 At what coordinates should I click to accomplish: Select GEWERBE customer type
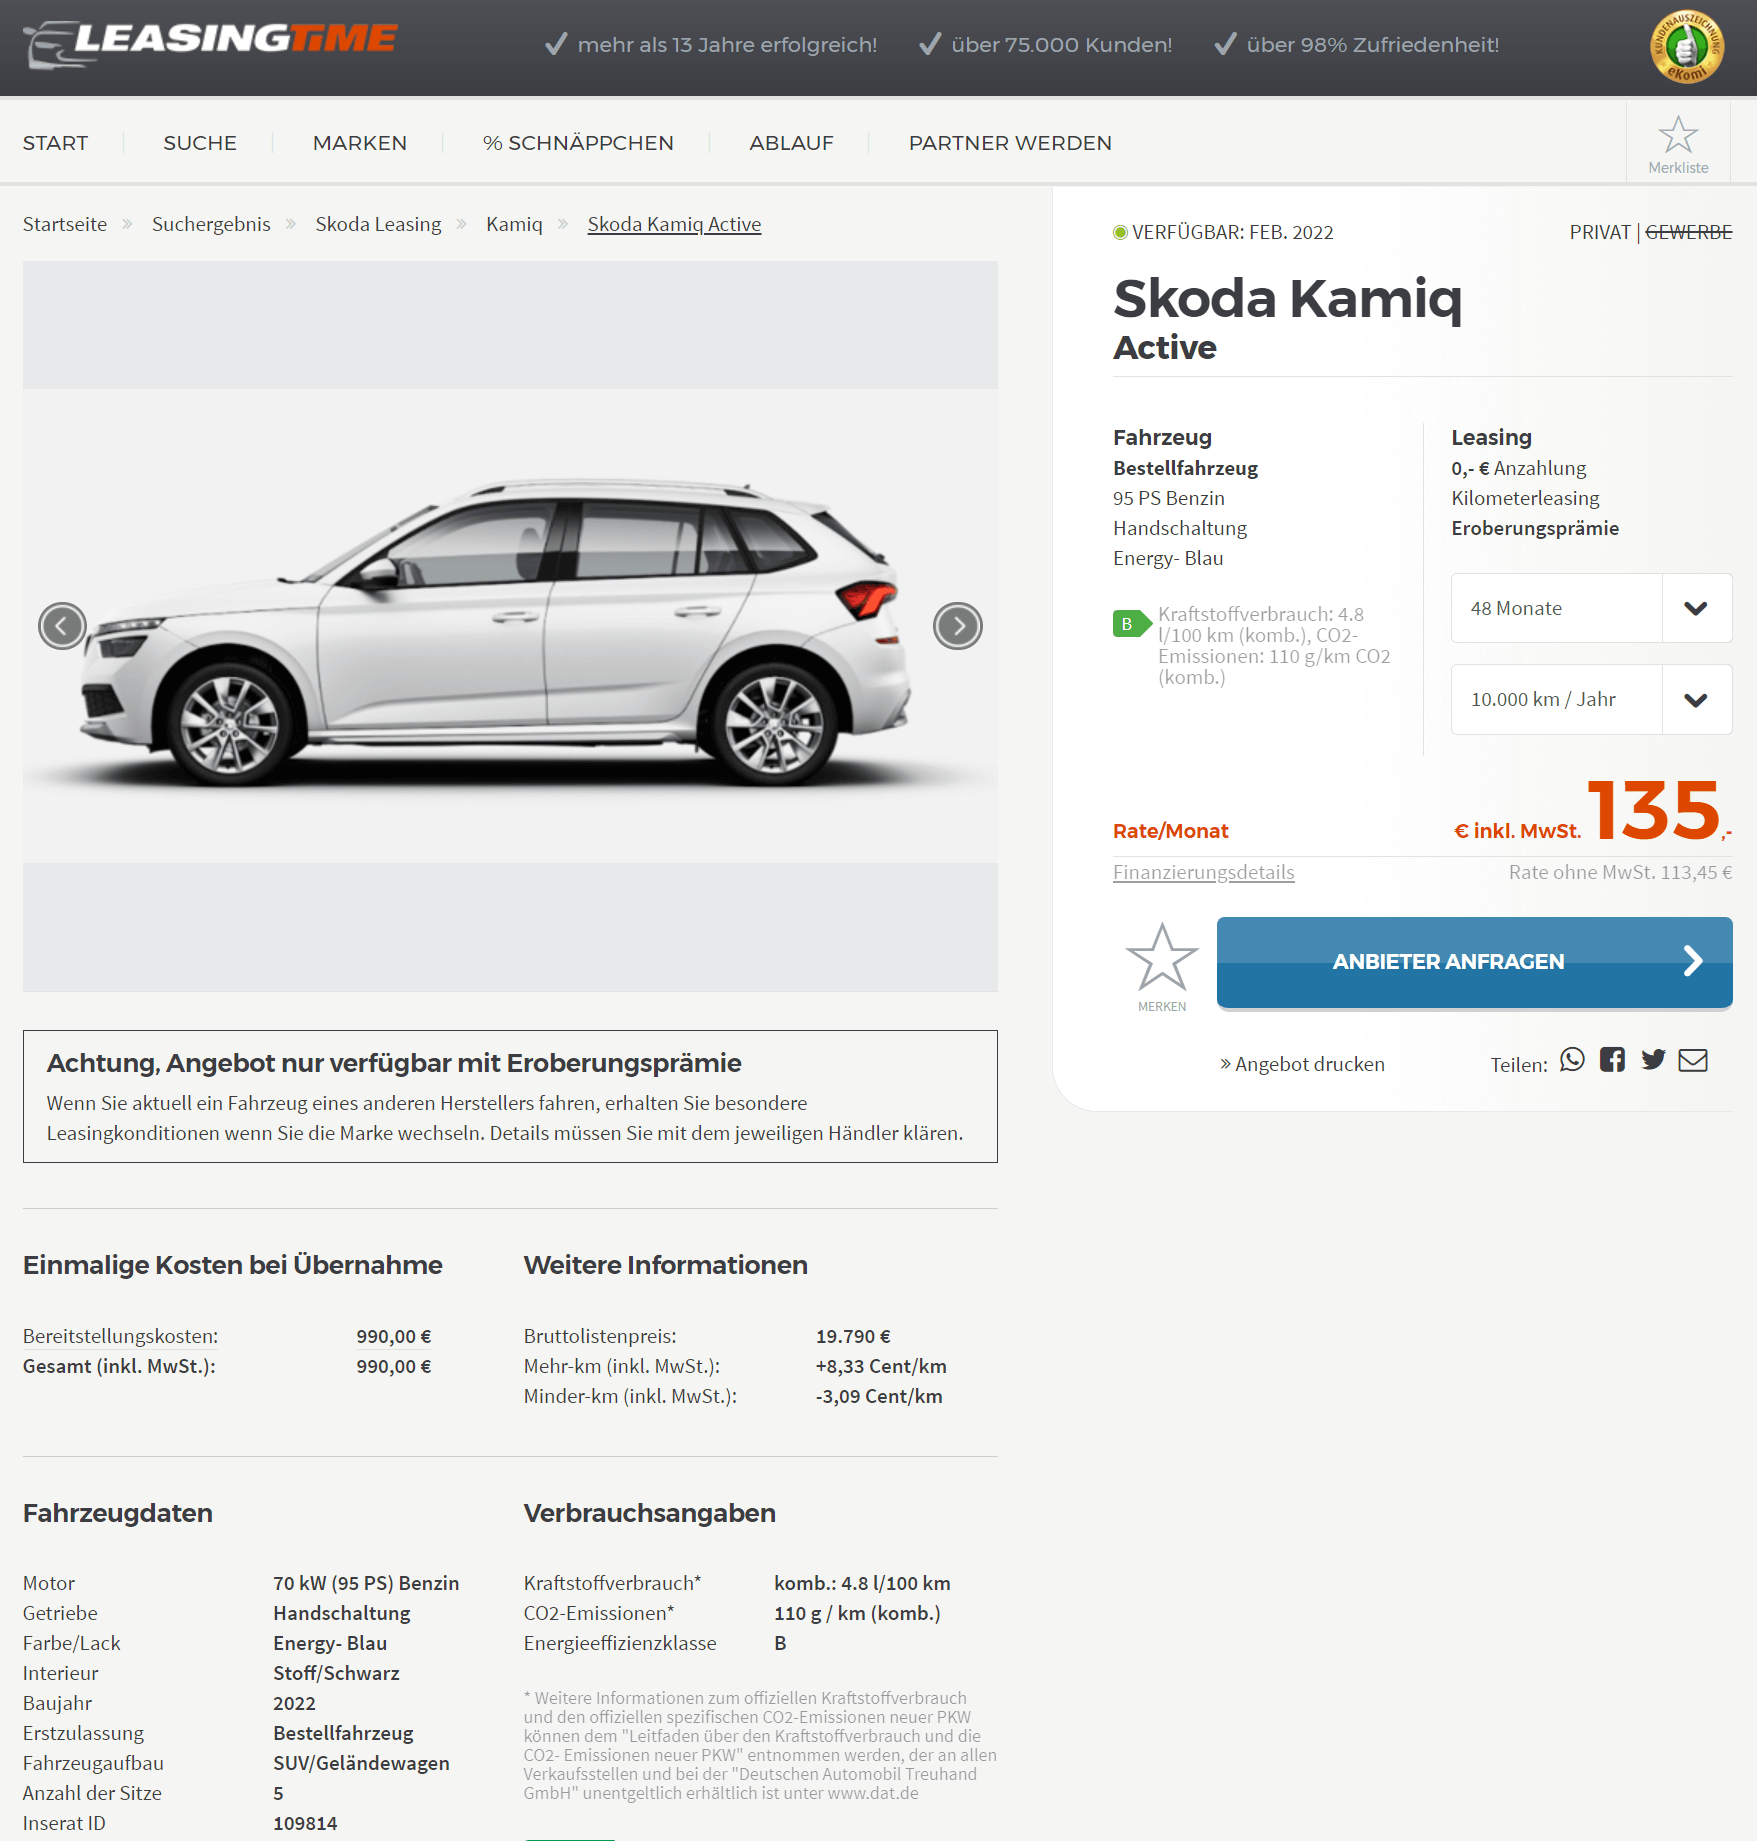tap(1689, 232)
